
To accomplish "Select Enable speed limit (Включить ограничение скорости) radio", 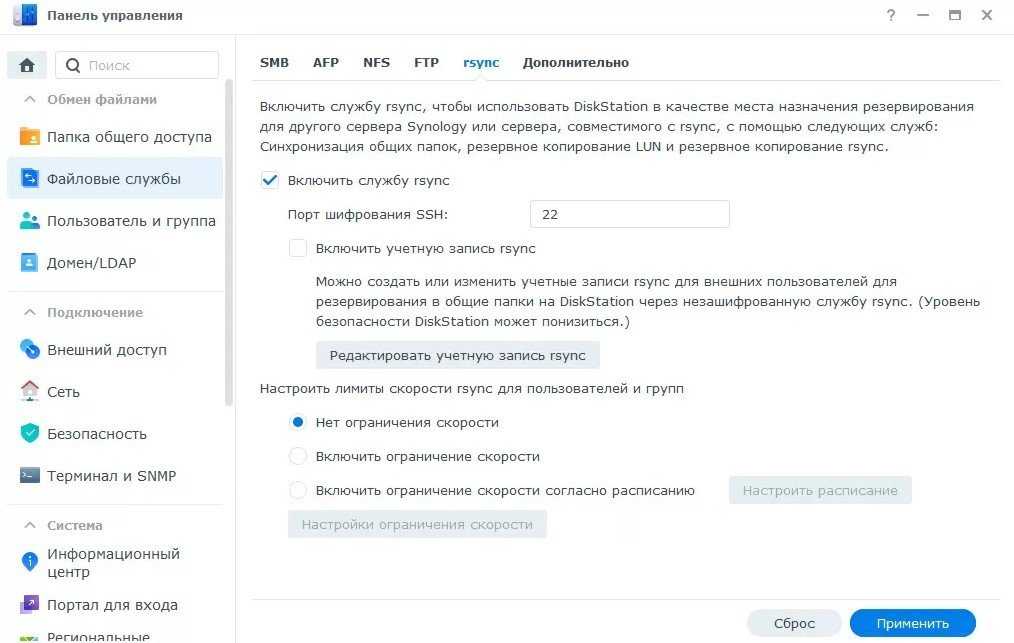I will click(297, 457).
